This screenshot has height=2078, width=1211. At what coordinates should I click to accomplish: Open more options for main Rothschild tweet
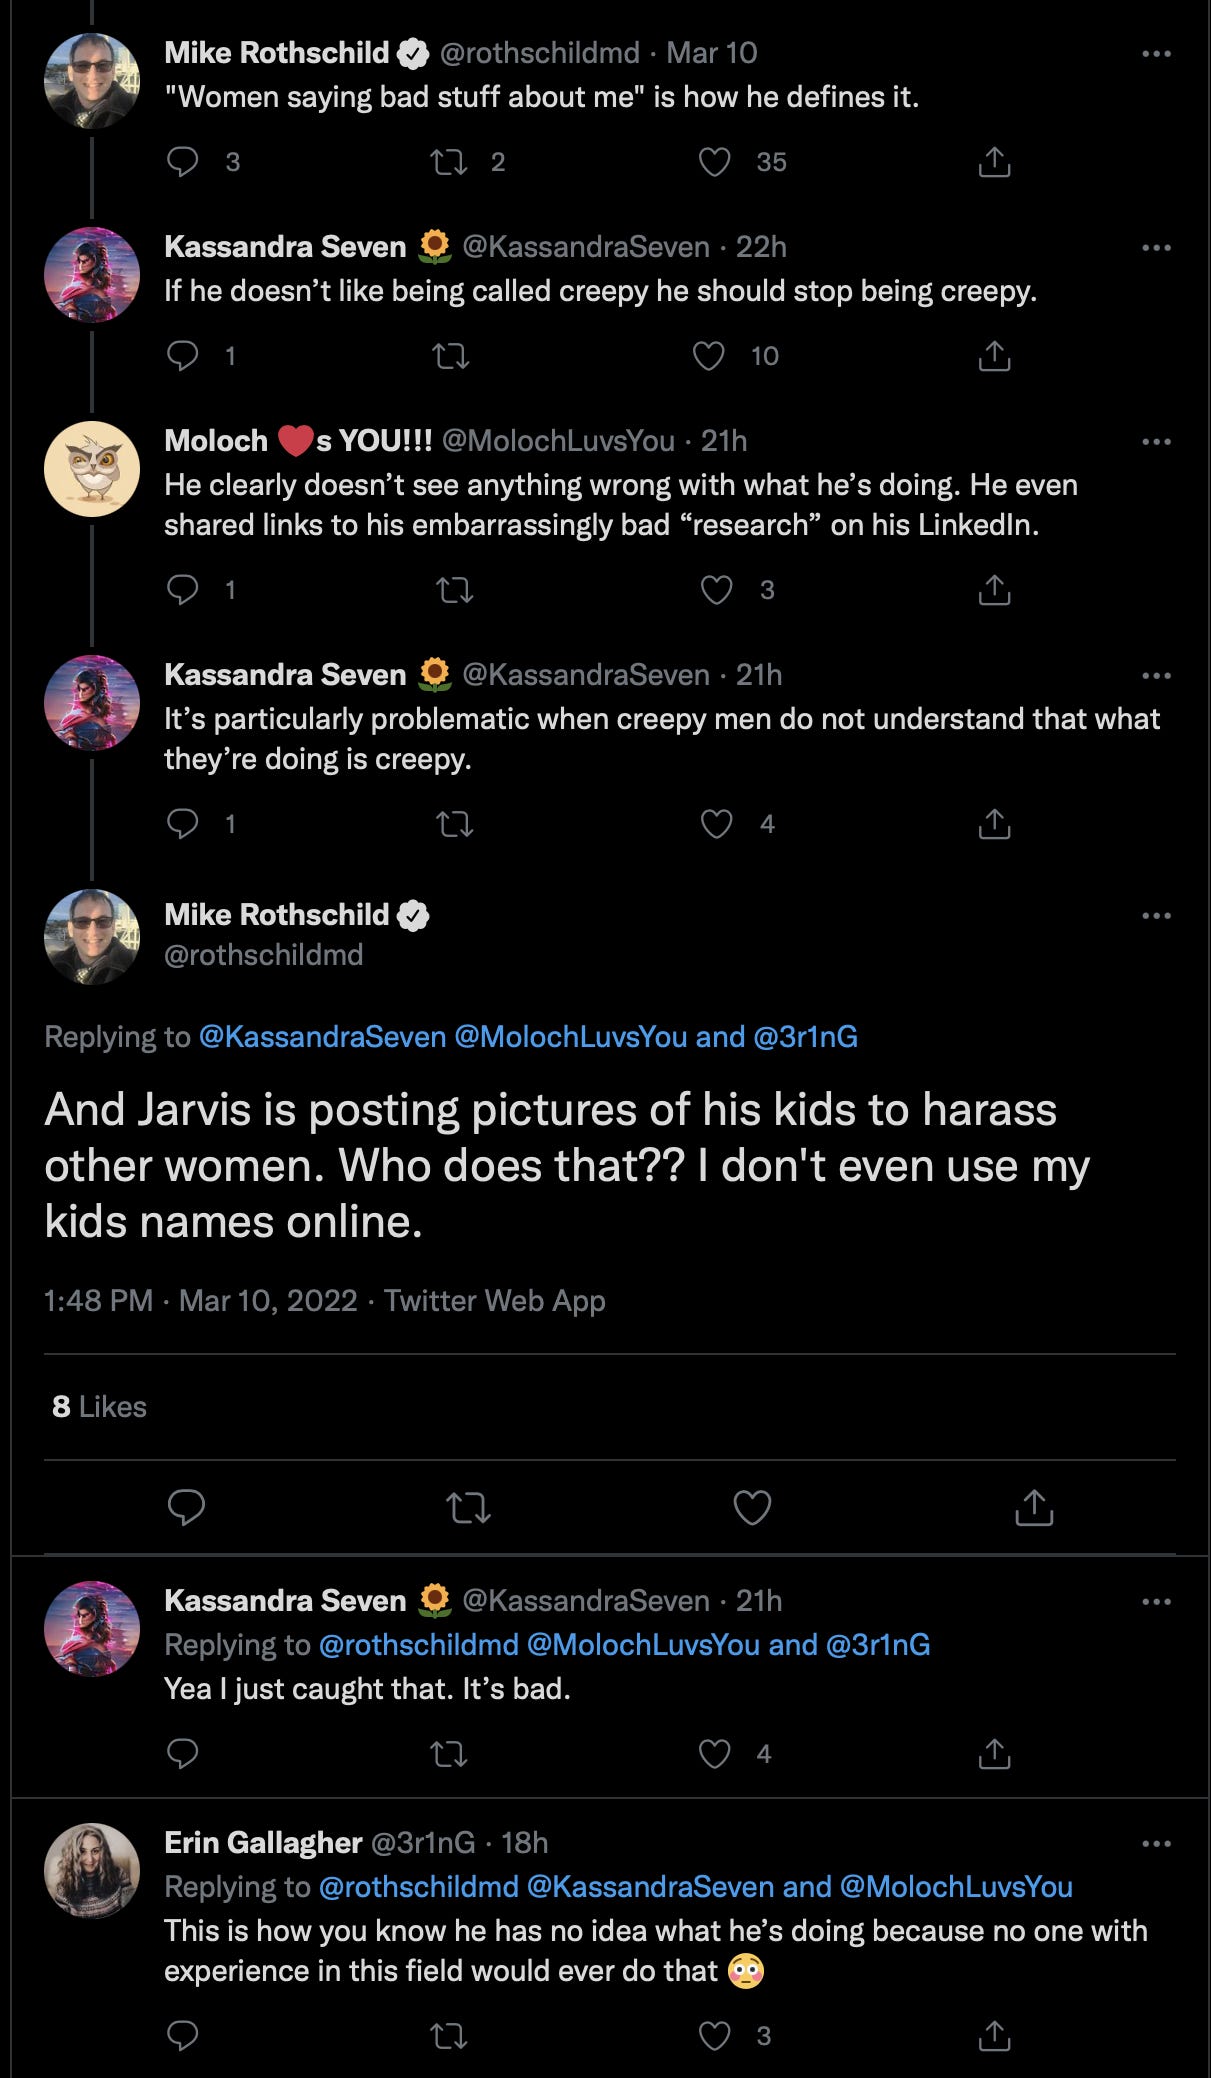coord(1156,915)
